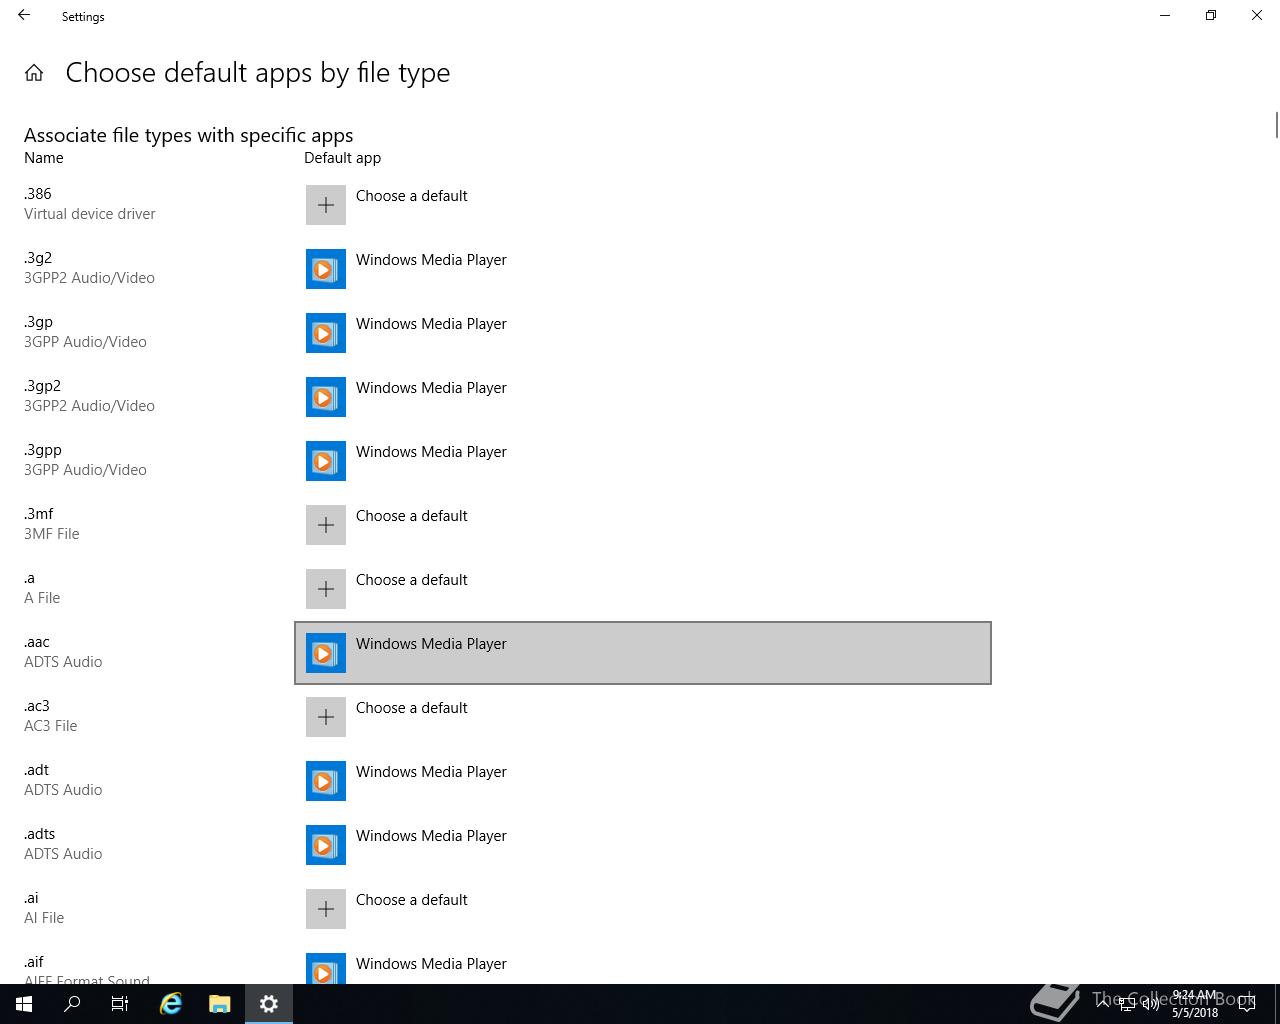Click the 'A File' description text
Screen dimensions: 1280x1024
tap(42, 598)
